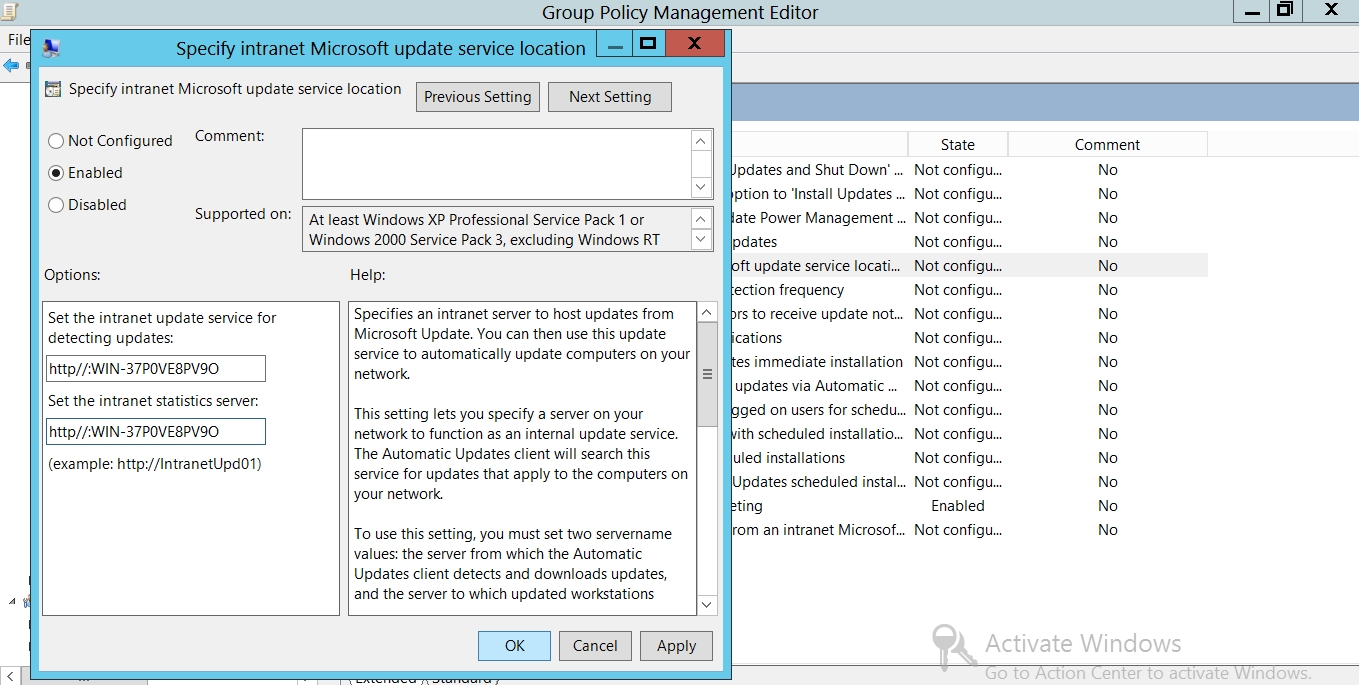1359x685 pixels.
Task: Click the 'Enabled' state cell in policy list
Action: coord(958,506)
